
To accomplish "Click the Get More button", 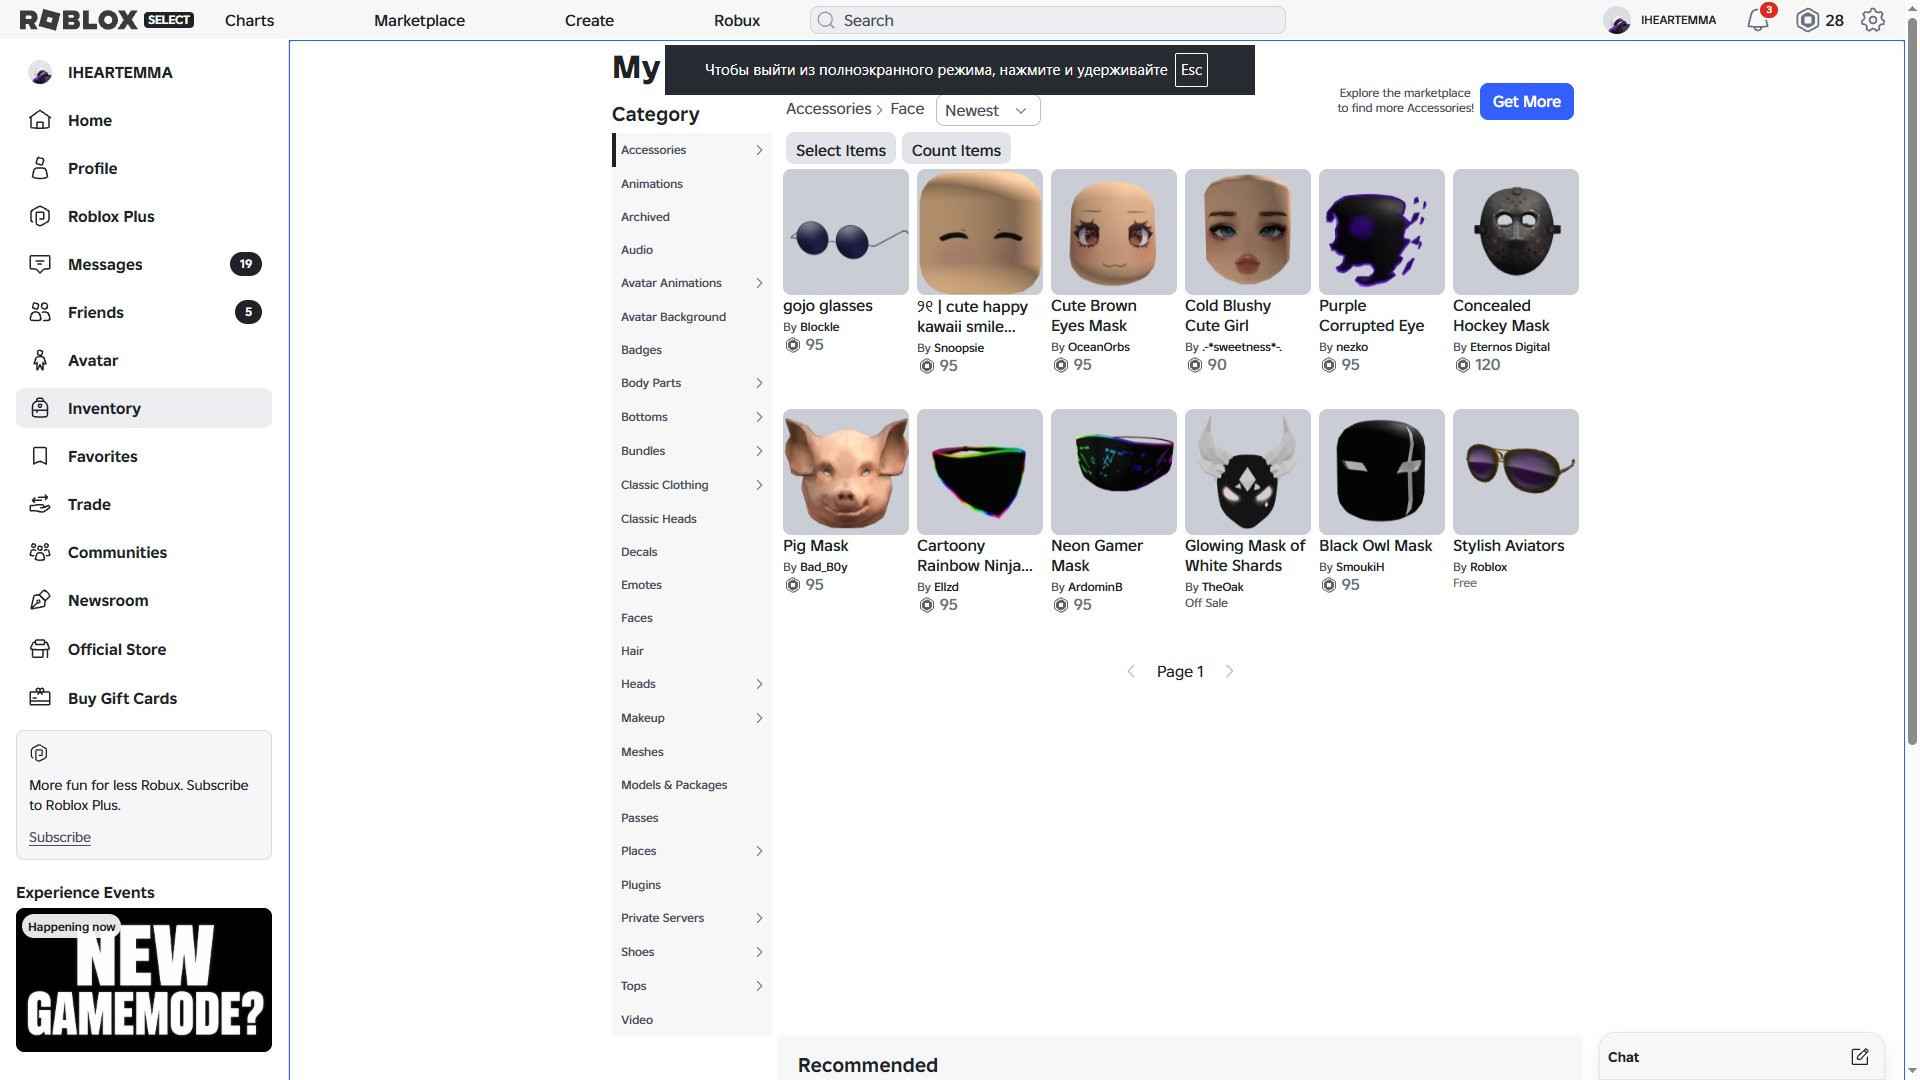I will [x=1526, y=101].
